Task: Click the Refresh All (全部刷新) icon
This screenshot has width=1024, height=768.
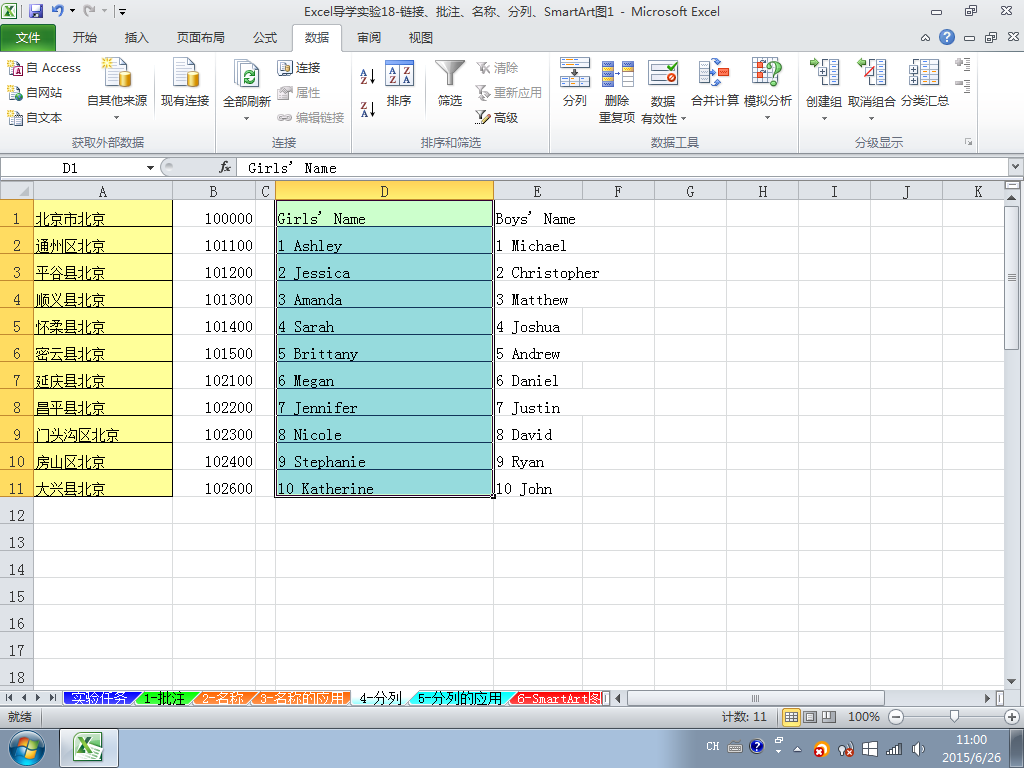Action: click(247, 74)
